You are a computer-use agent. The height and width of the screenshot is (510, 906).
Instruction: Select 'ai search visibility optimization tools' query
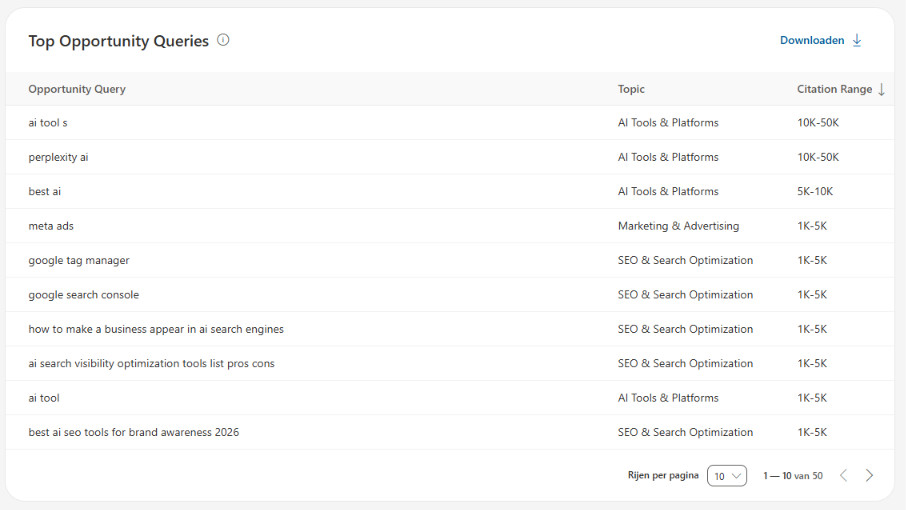151,363
